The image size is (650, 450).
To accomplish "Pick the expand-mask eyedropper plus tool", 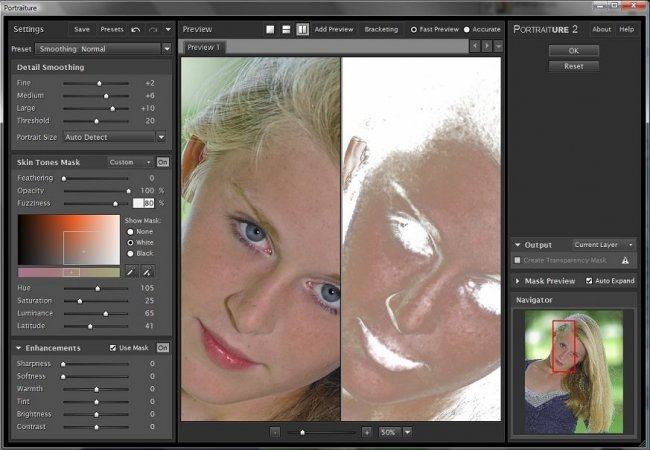I will (148, 272).
